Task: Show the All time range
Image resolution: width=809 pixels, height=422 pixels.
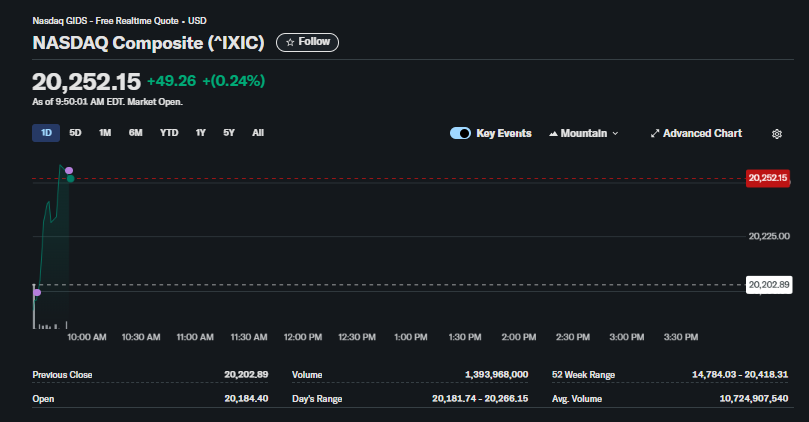Action: [x=258, y=133]
